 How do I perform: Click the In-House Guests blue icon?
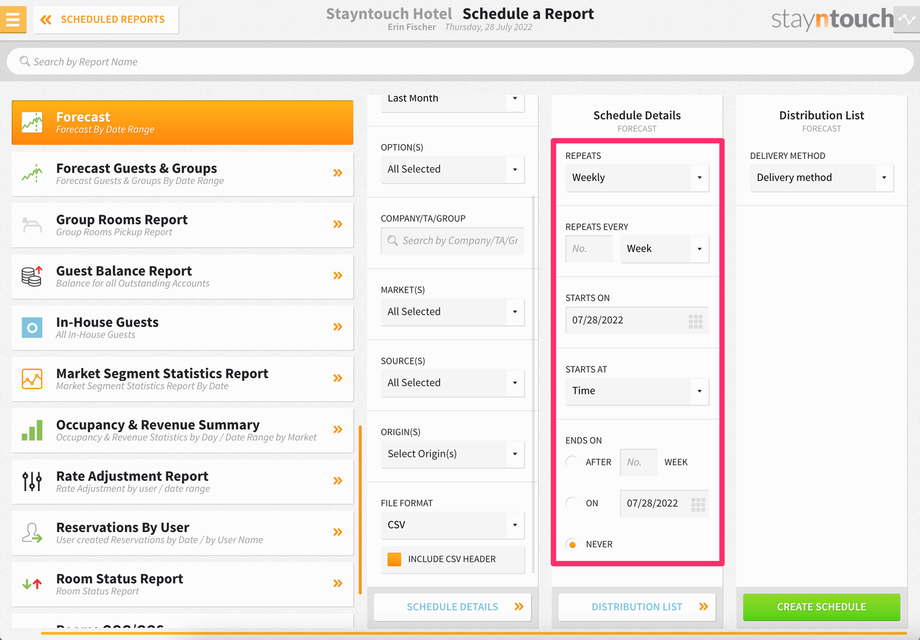[x=32, y=327]
